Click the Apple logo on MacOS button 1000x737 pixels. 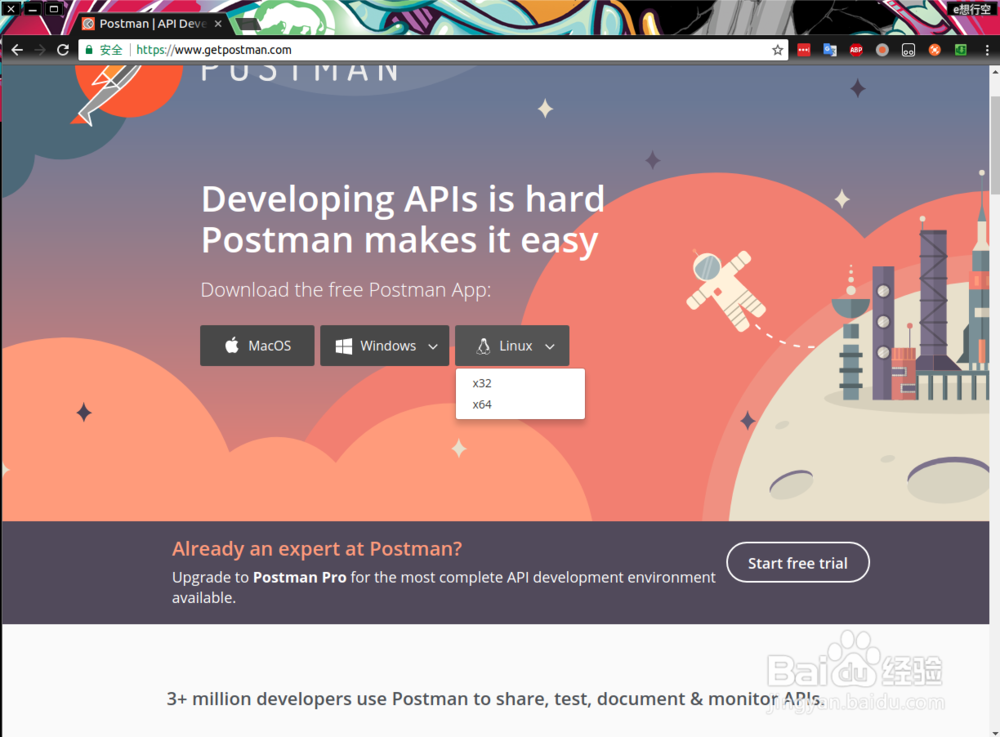(x=232, y=345)
